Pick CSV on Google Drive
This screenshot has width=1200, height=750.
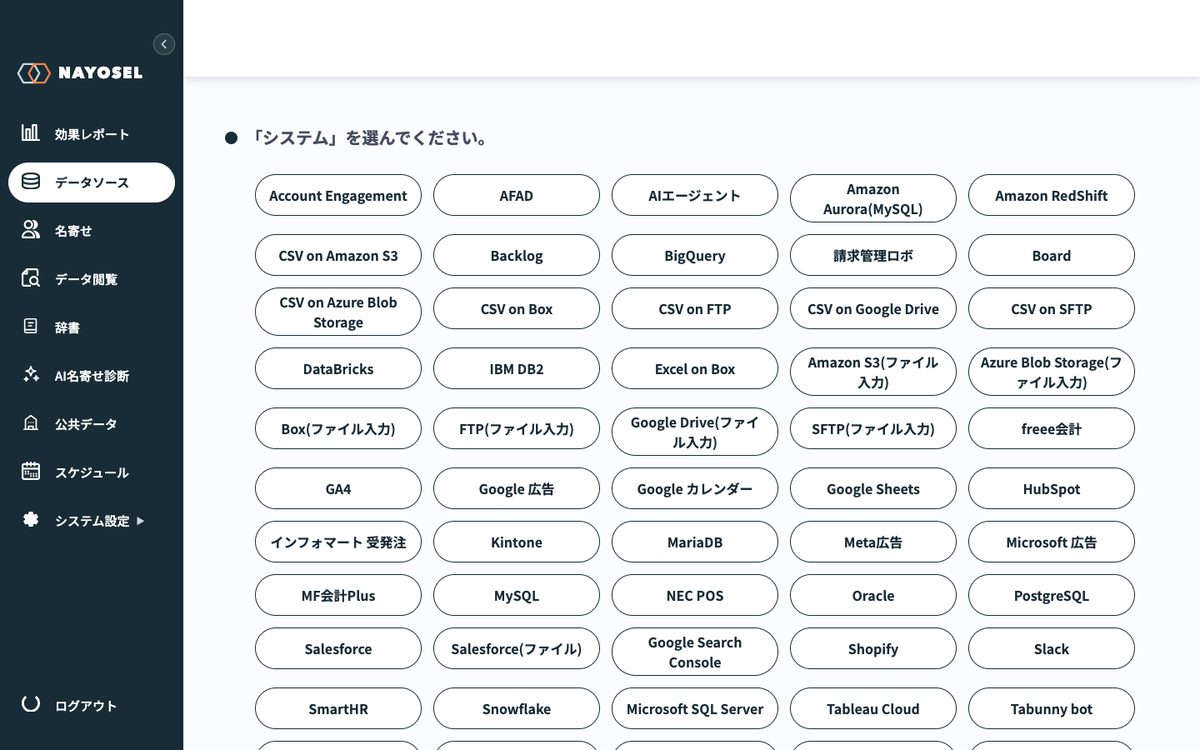(x=873, y=309)
